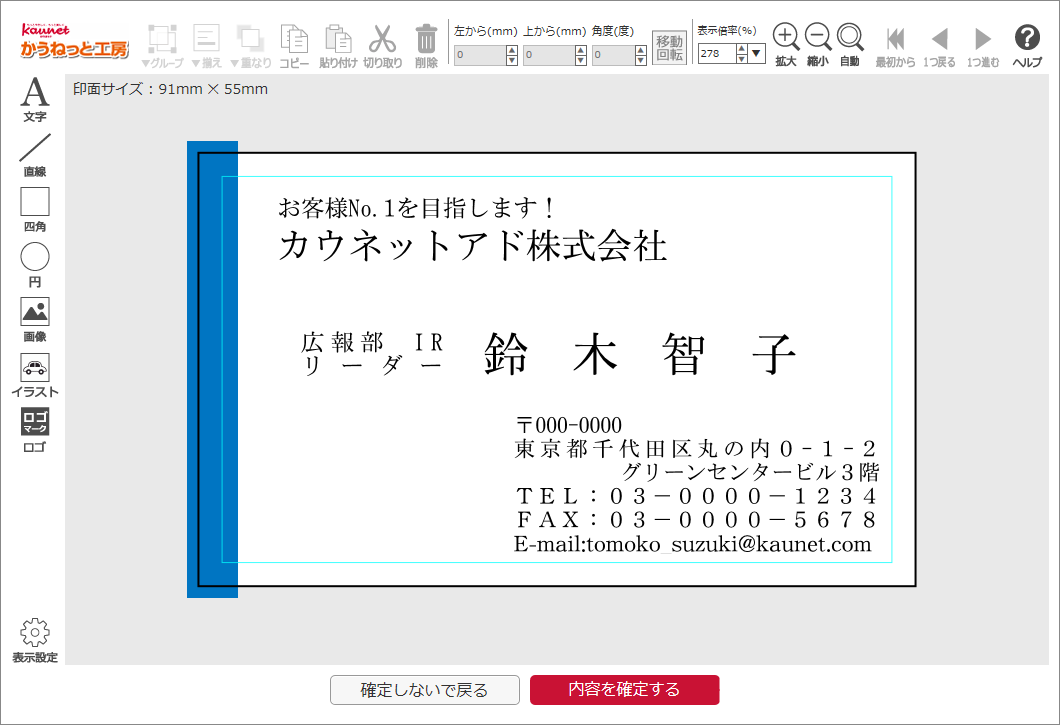Click the 自動 auto zoom icon
Viewport: 1060px width, 725px height.
point(850,45)
